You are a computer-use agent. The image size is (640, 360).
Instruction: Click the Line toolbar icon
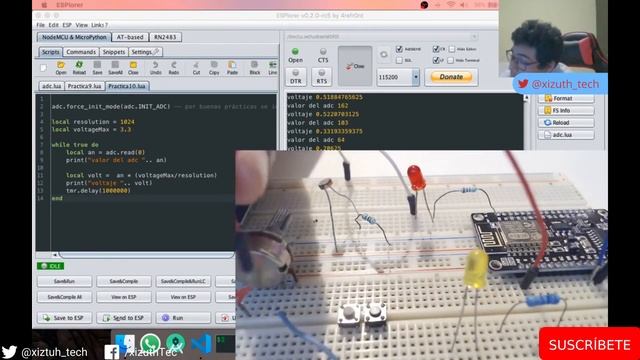point(272,68)
